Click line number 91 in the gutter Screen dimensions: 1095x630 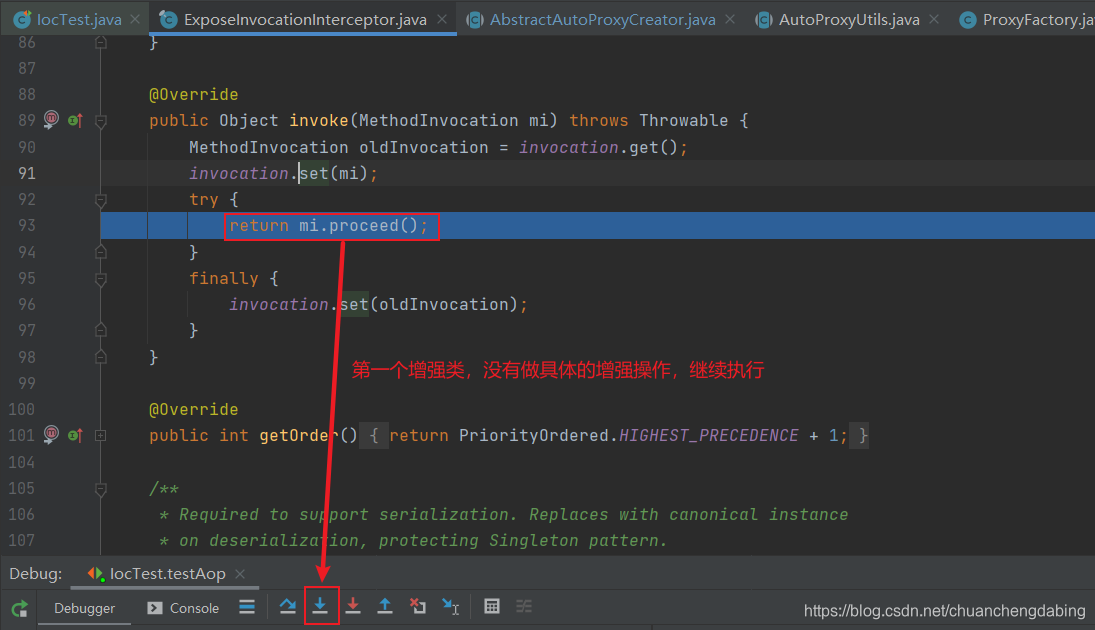(27, 173)
